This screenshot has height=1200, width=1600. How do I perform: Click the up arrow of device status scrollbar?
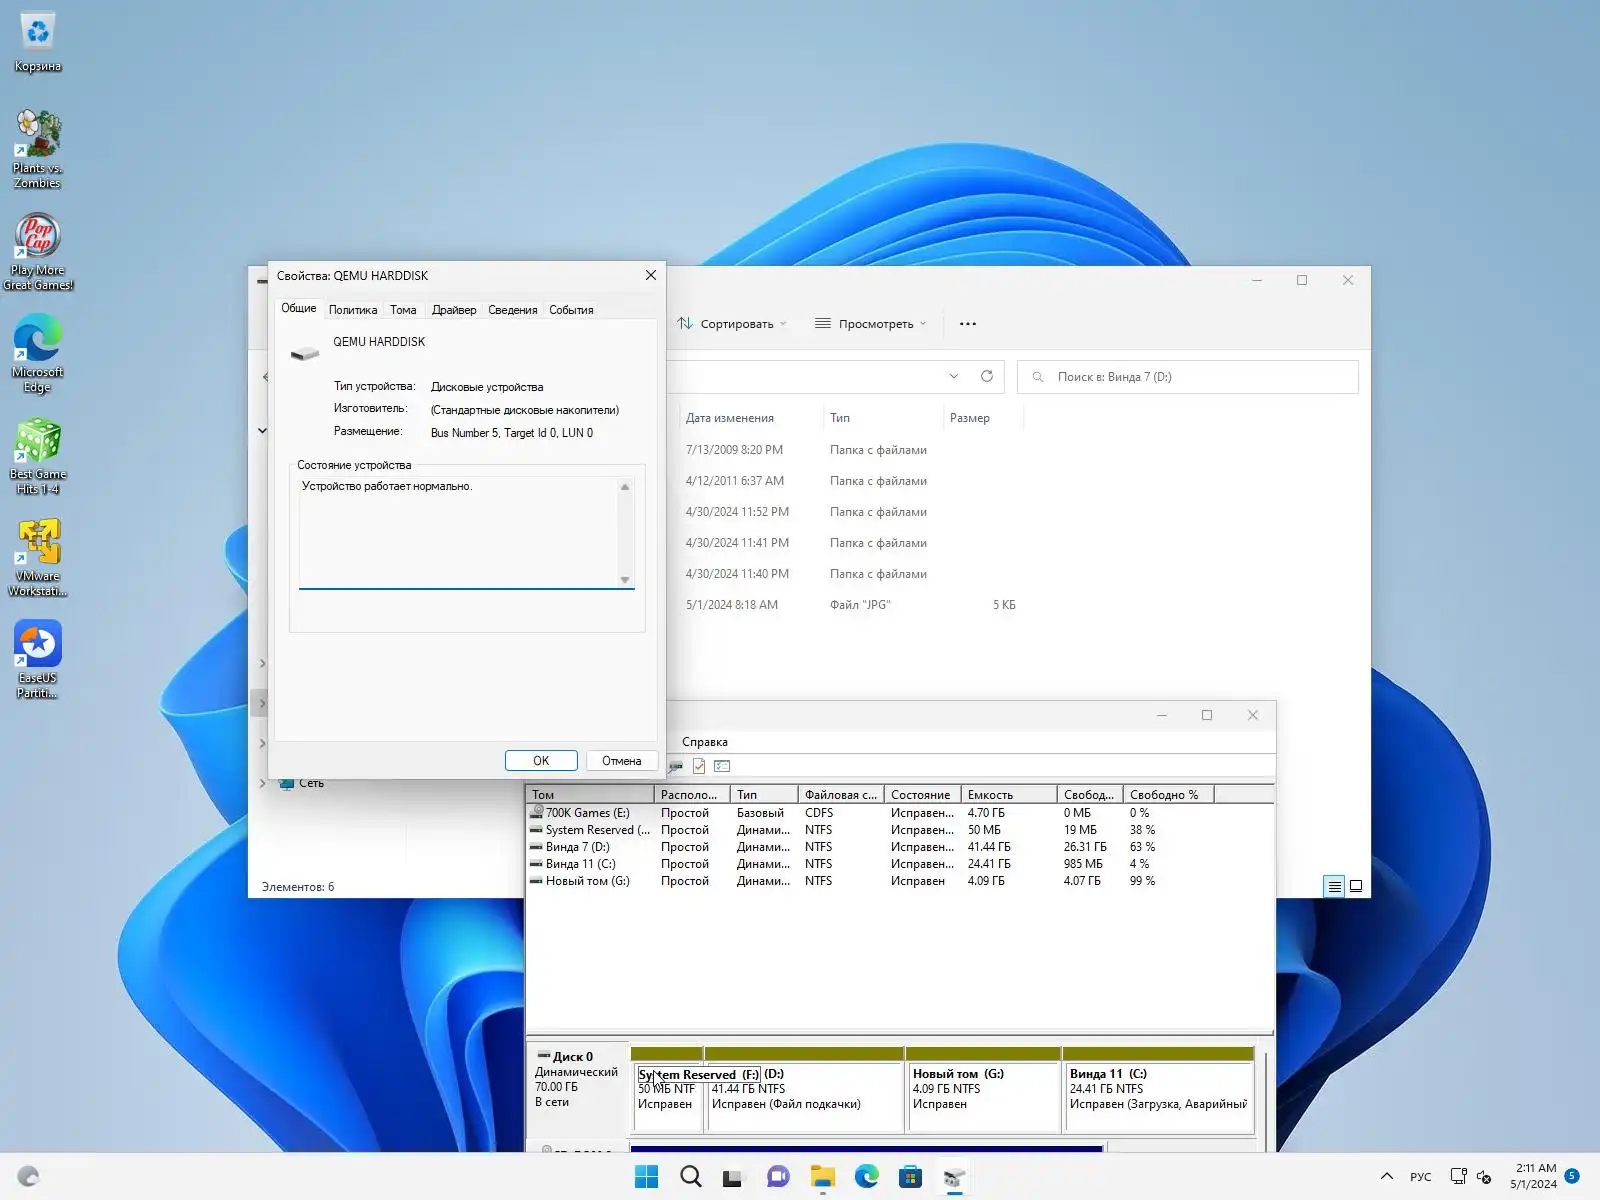625,487
